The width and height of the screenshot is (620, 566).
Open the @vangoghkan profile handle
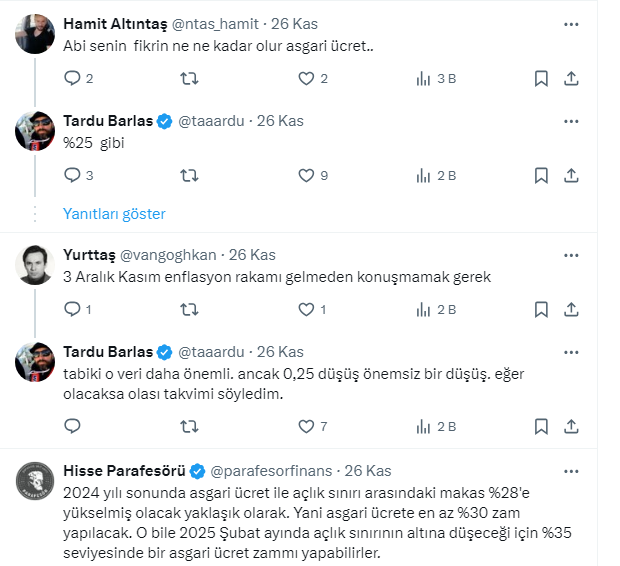coord(166,255)
